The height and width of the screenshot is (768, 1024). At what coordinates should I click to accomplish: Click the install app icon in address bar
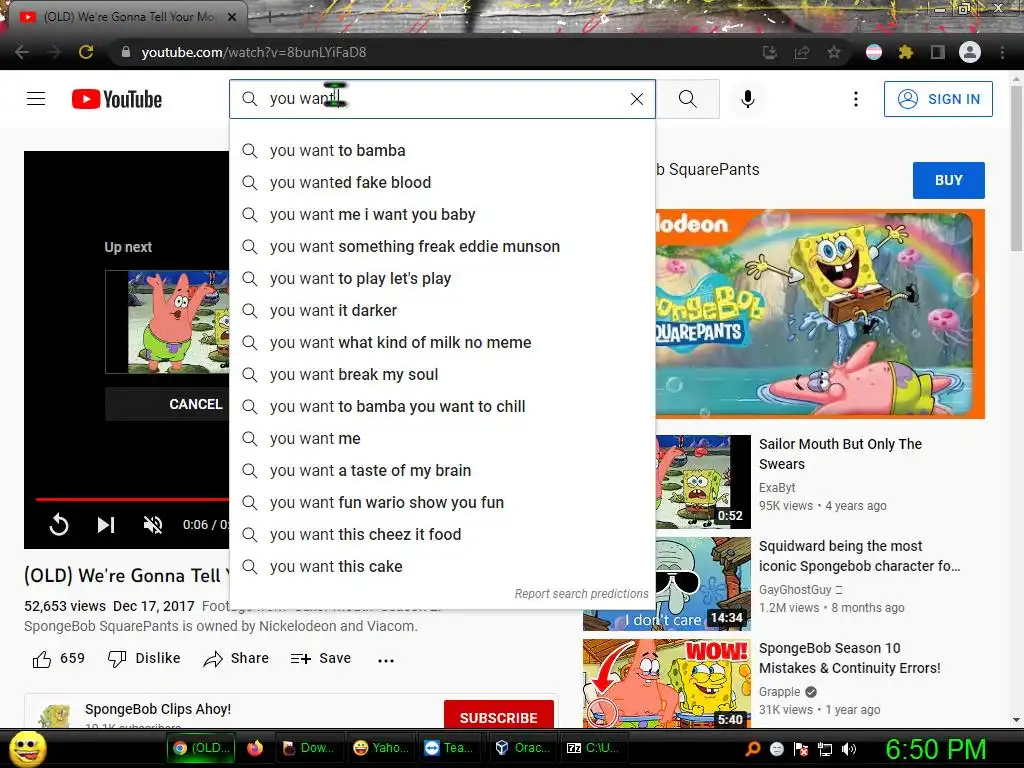click(x=770, y=52)
